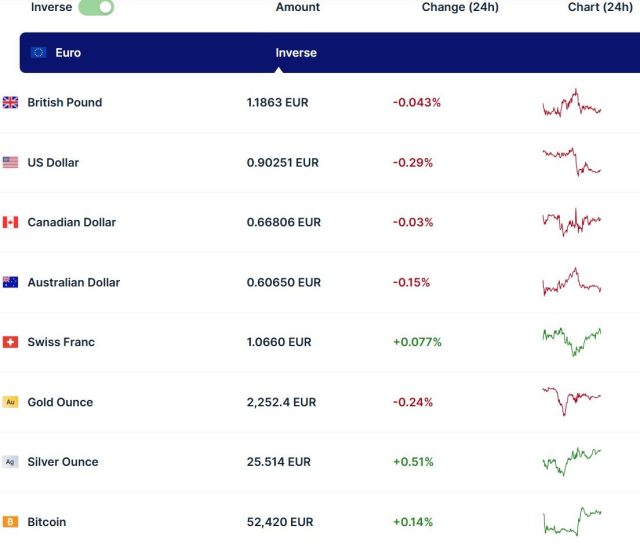Open the British Pound currency link
Screen dimensions: 640x544
pos(64,102)
